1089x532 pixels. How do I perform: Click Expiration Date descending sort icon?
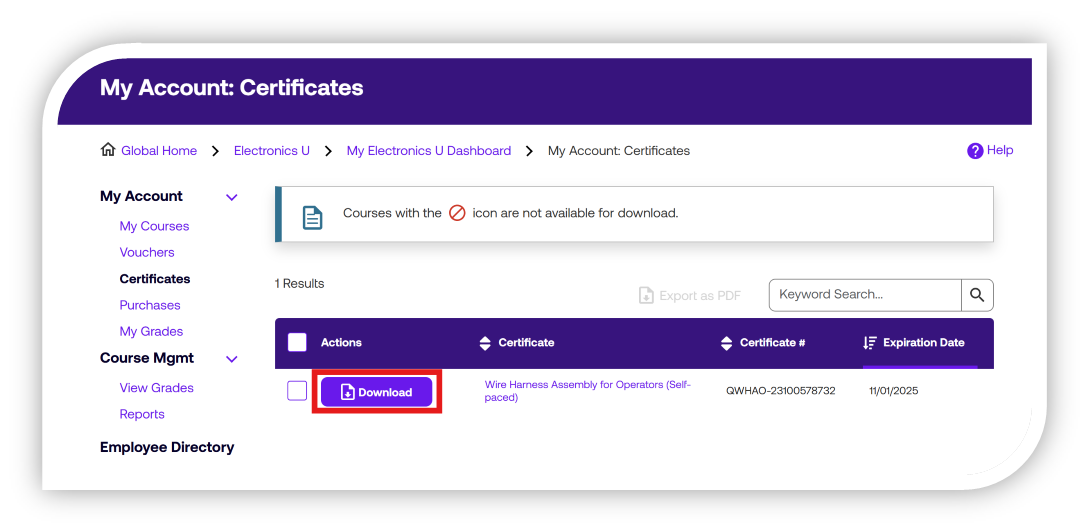pyautogui.click(x=870, y=343)
